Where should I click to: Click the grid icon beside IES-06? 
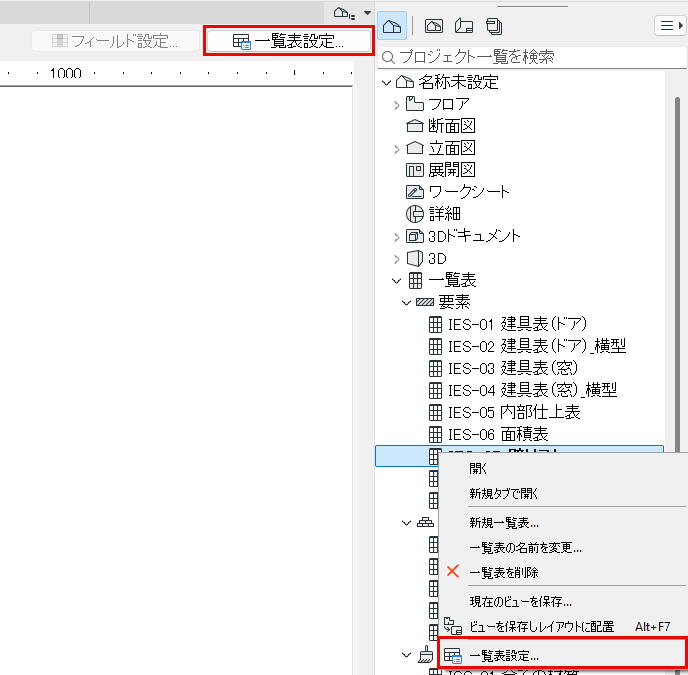435,434
